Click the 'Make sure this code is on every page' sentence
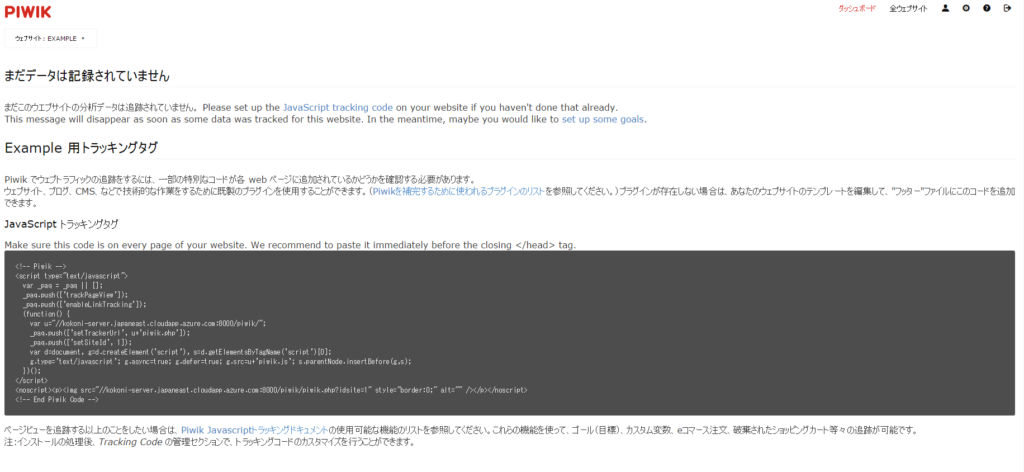 290,245
